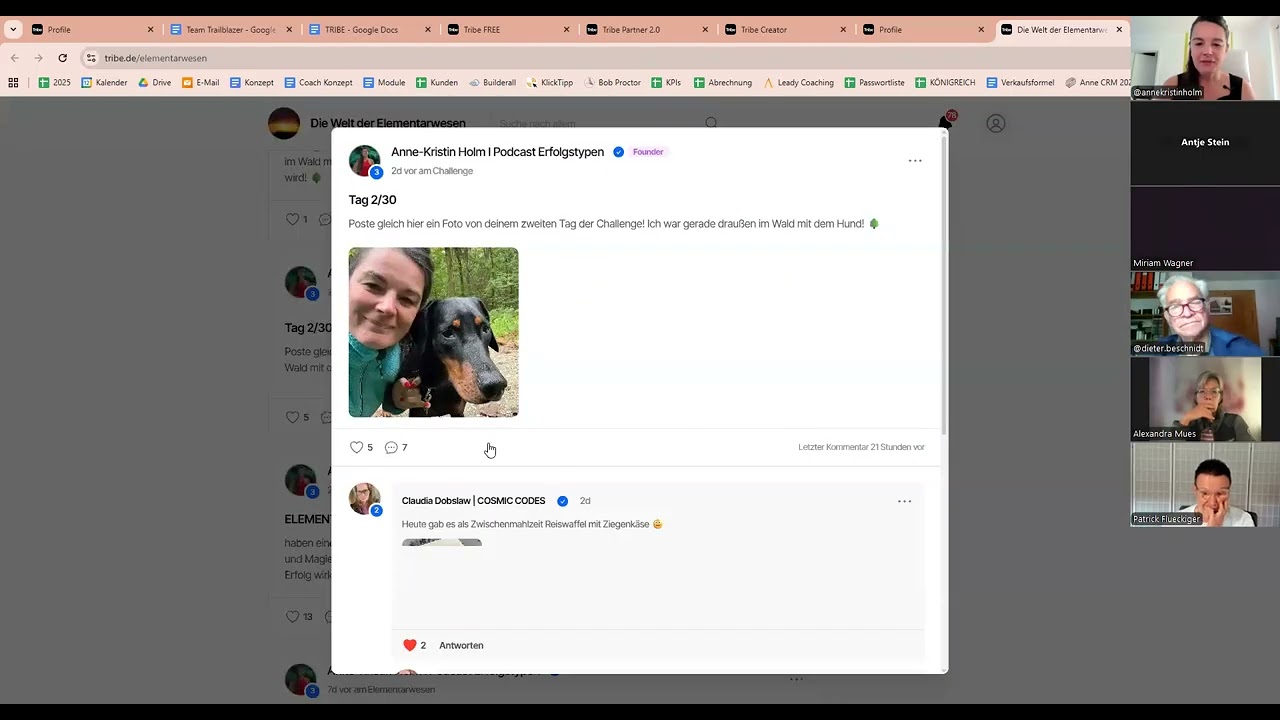
Task: Open three-dot menu on Claudia's comment
Action: [904, 501]
